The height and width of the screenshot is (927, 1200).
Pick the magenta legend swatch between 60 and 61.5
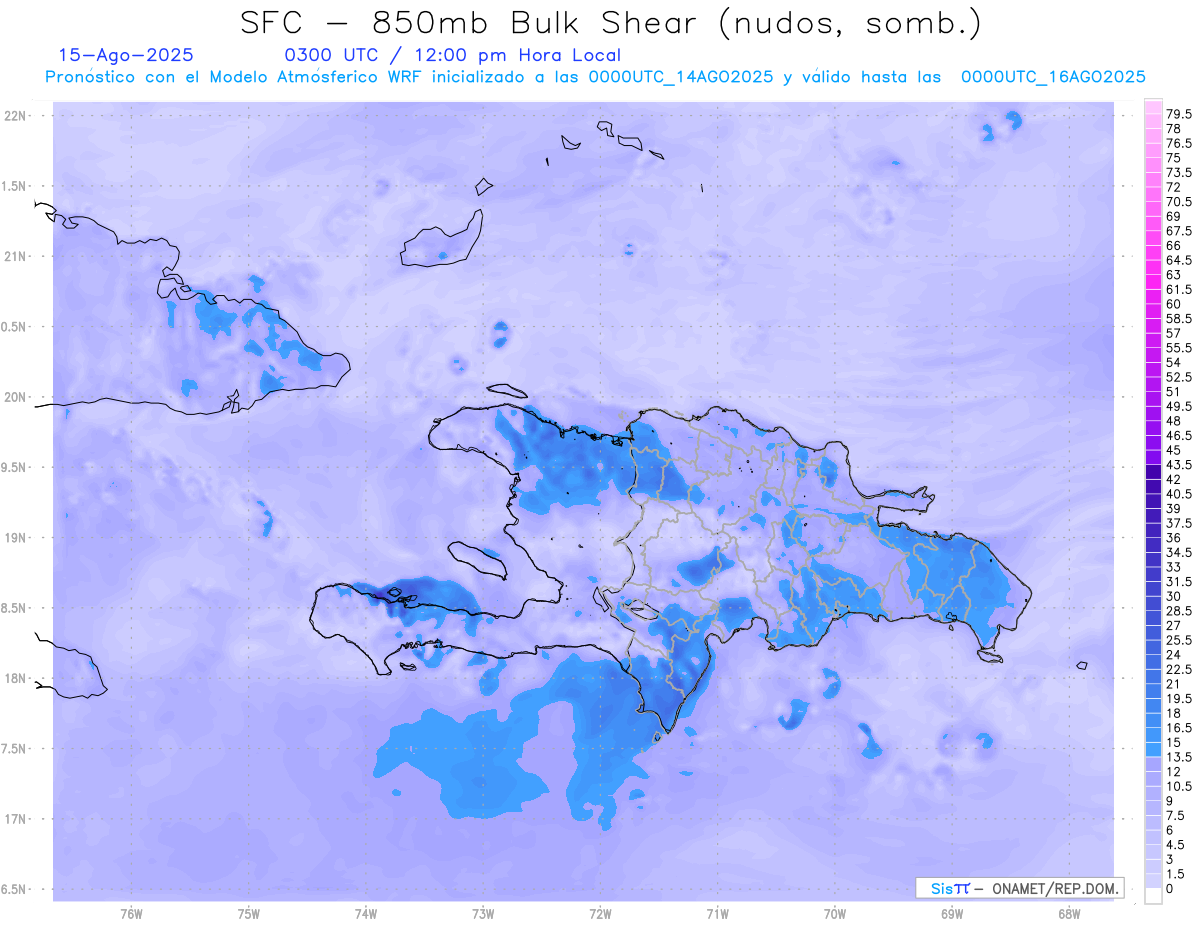[1153, 296]
